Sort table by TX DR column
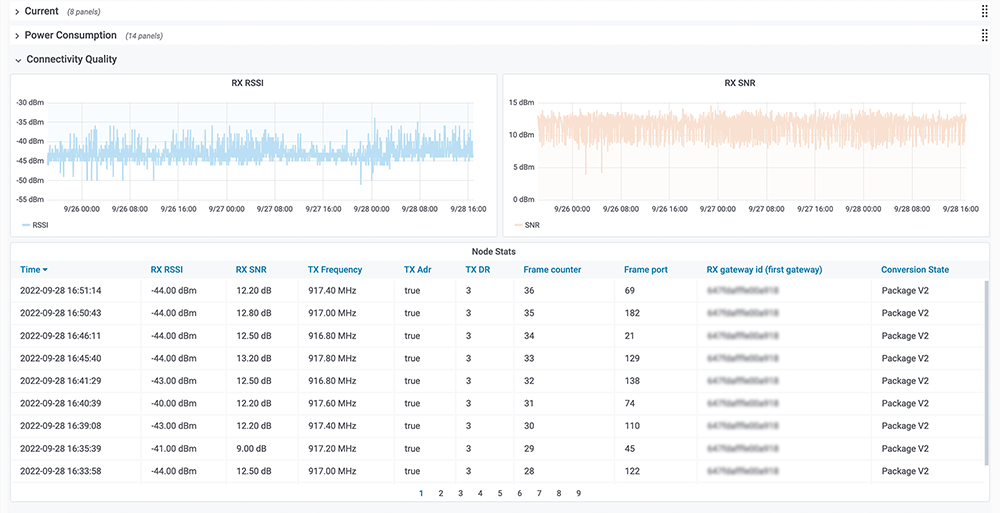Image resolution: width=1000 pixels, height=513 pixels. 478,270
